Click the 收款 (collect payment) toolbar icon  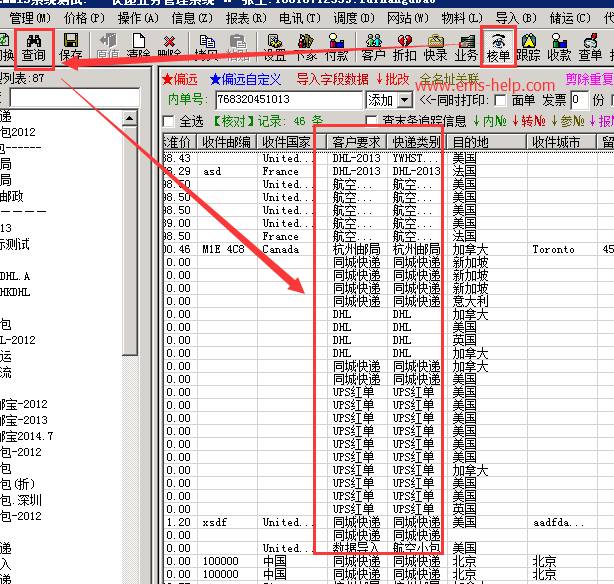[x=559, y=48]
